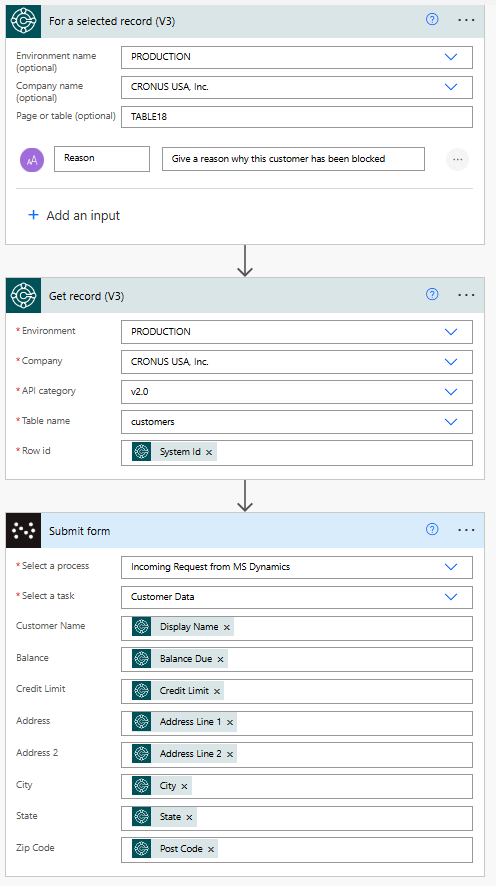Open help for the Get record (V3) step

(x=432, y=294)
